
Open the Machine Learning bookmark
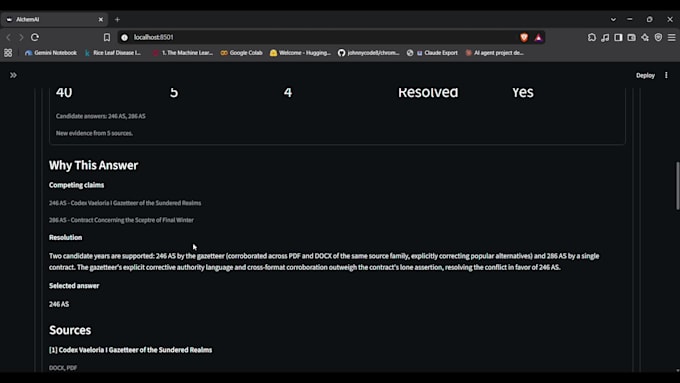[x=183, y=53]
